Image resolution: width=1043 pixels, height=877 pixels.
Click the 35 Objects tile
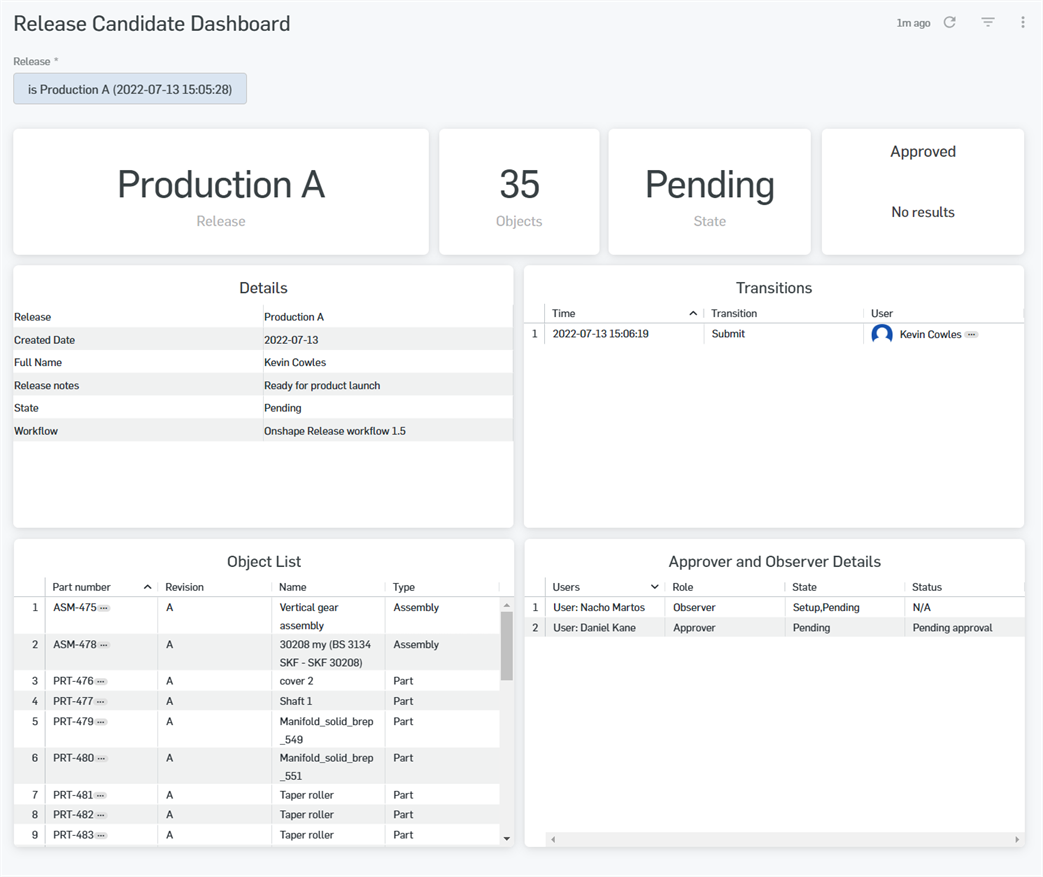click(519, 192)
